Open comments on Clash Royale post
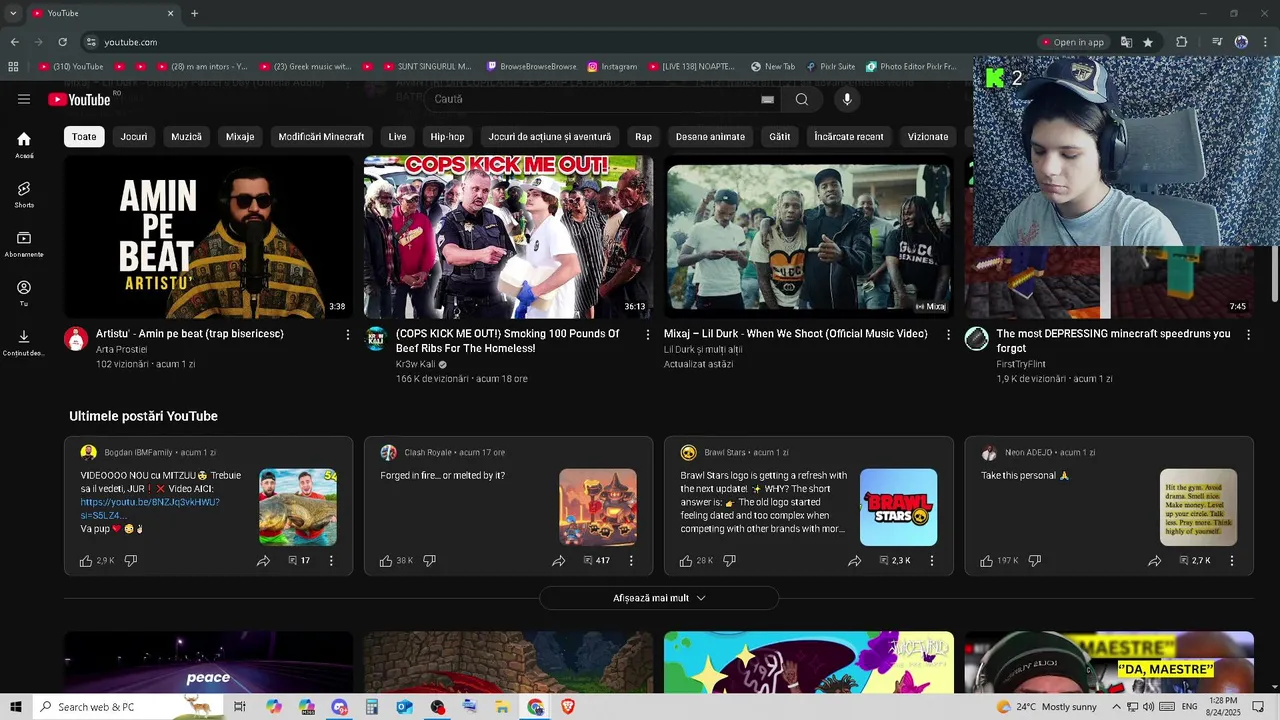The height and width of the screenshot is (720, 1280). pos(596,561)
